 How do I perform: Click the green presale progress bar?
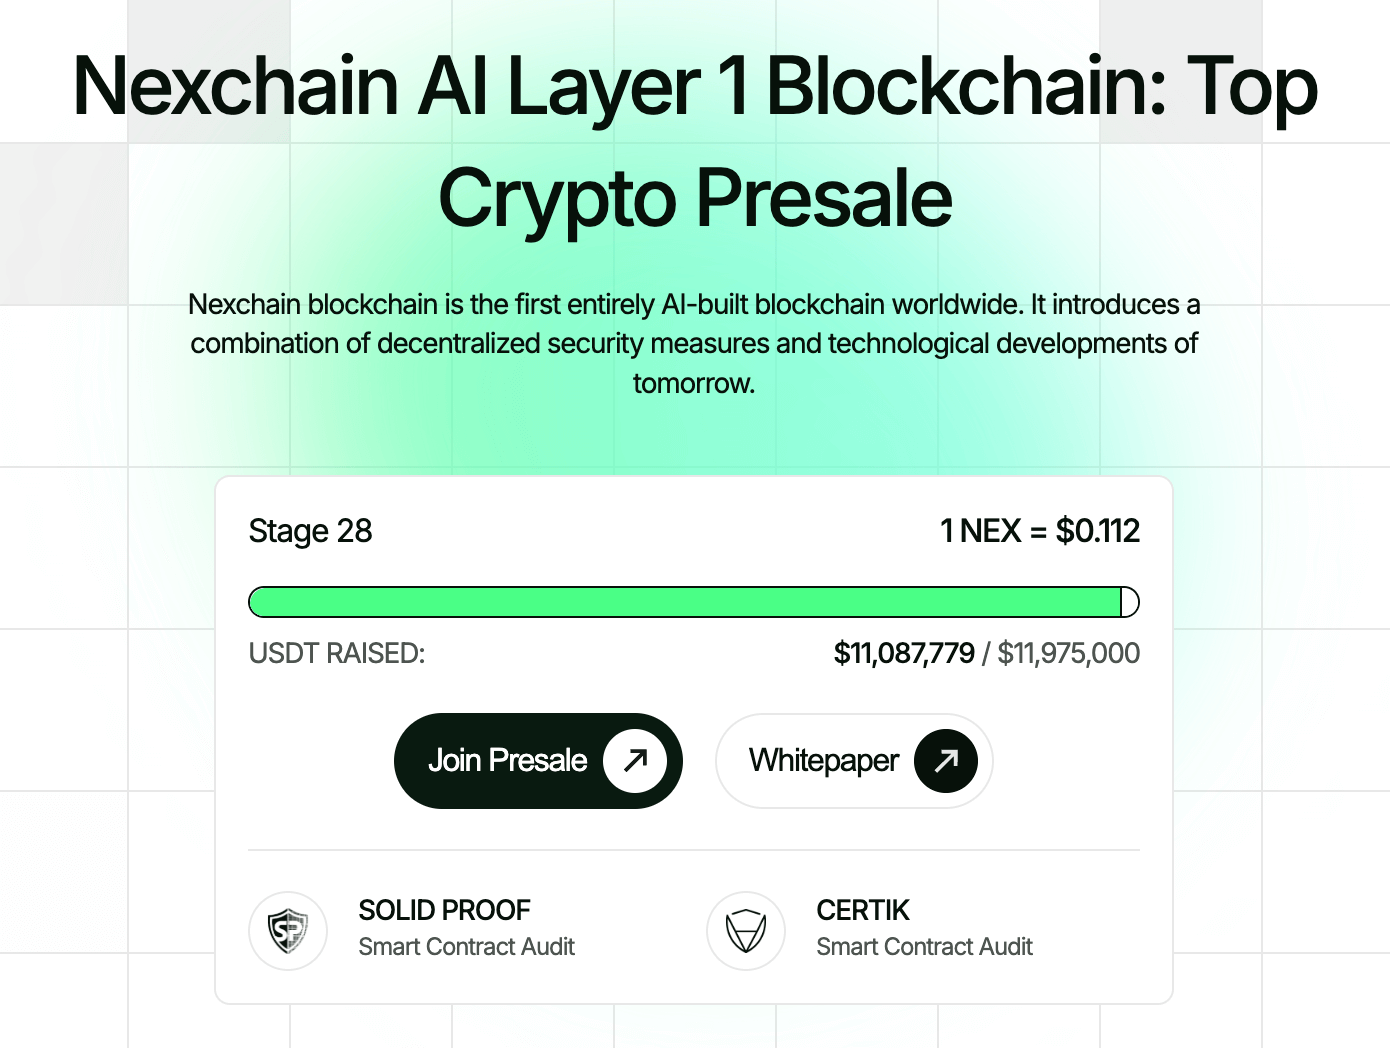point(684,602)
